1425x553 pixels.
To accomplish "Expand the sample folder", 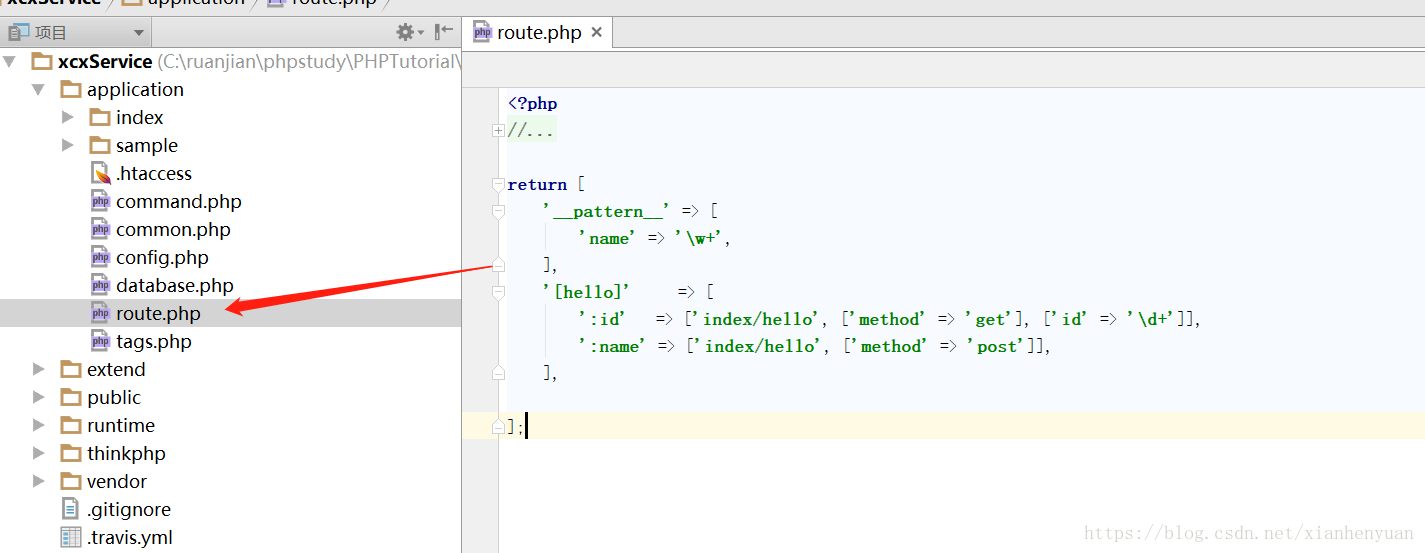I will pos(68,145).
